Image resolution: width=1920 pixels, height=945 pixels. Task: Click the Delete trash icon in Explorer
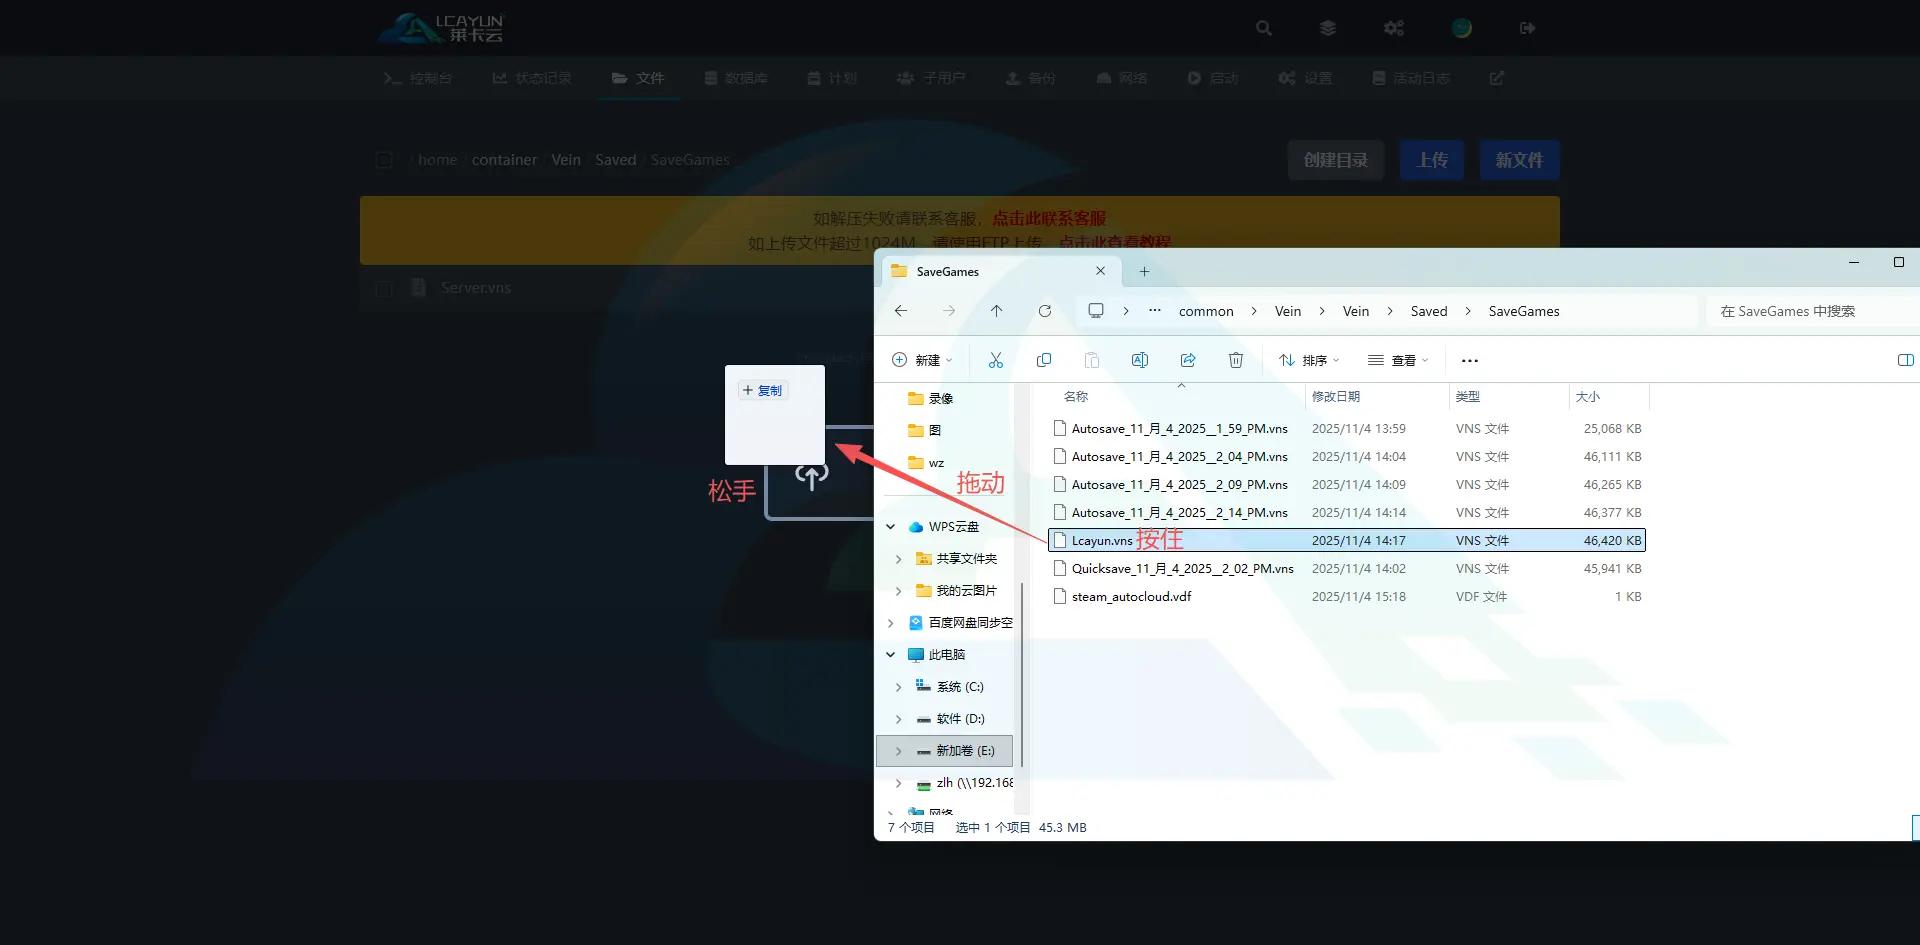click(x=1236, y=360)
